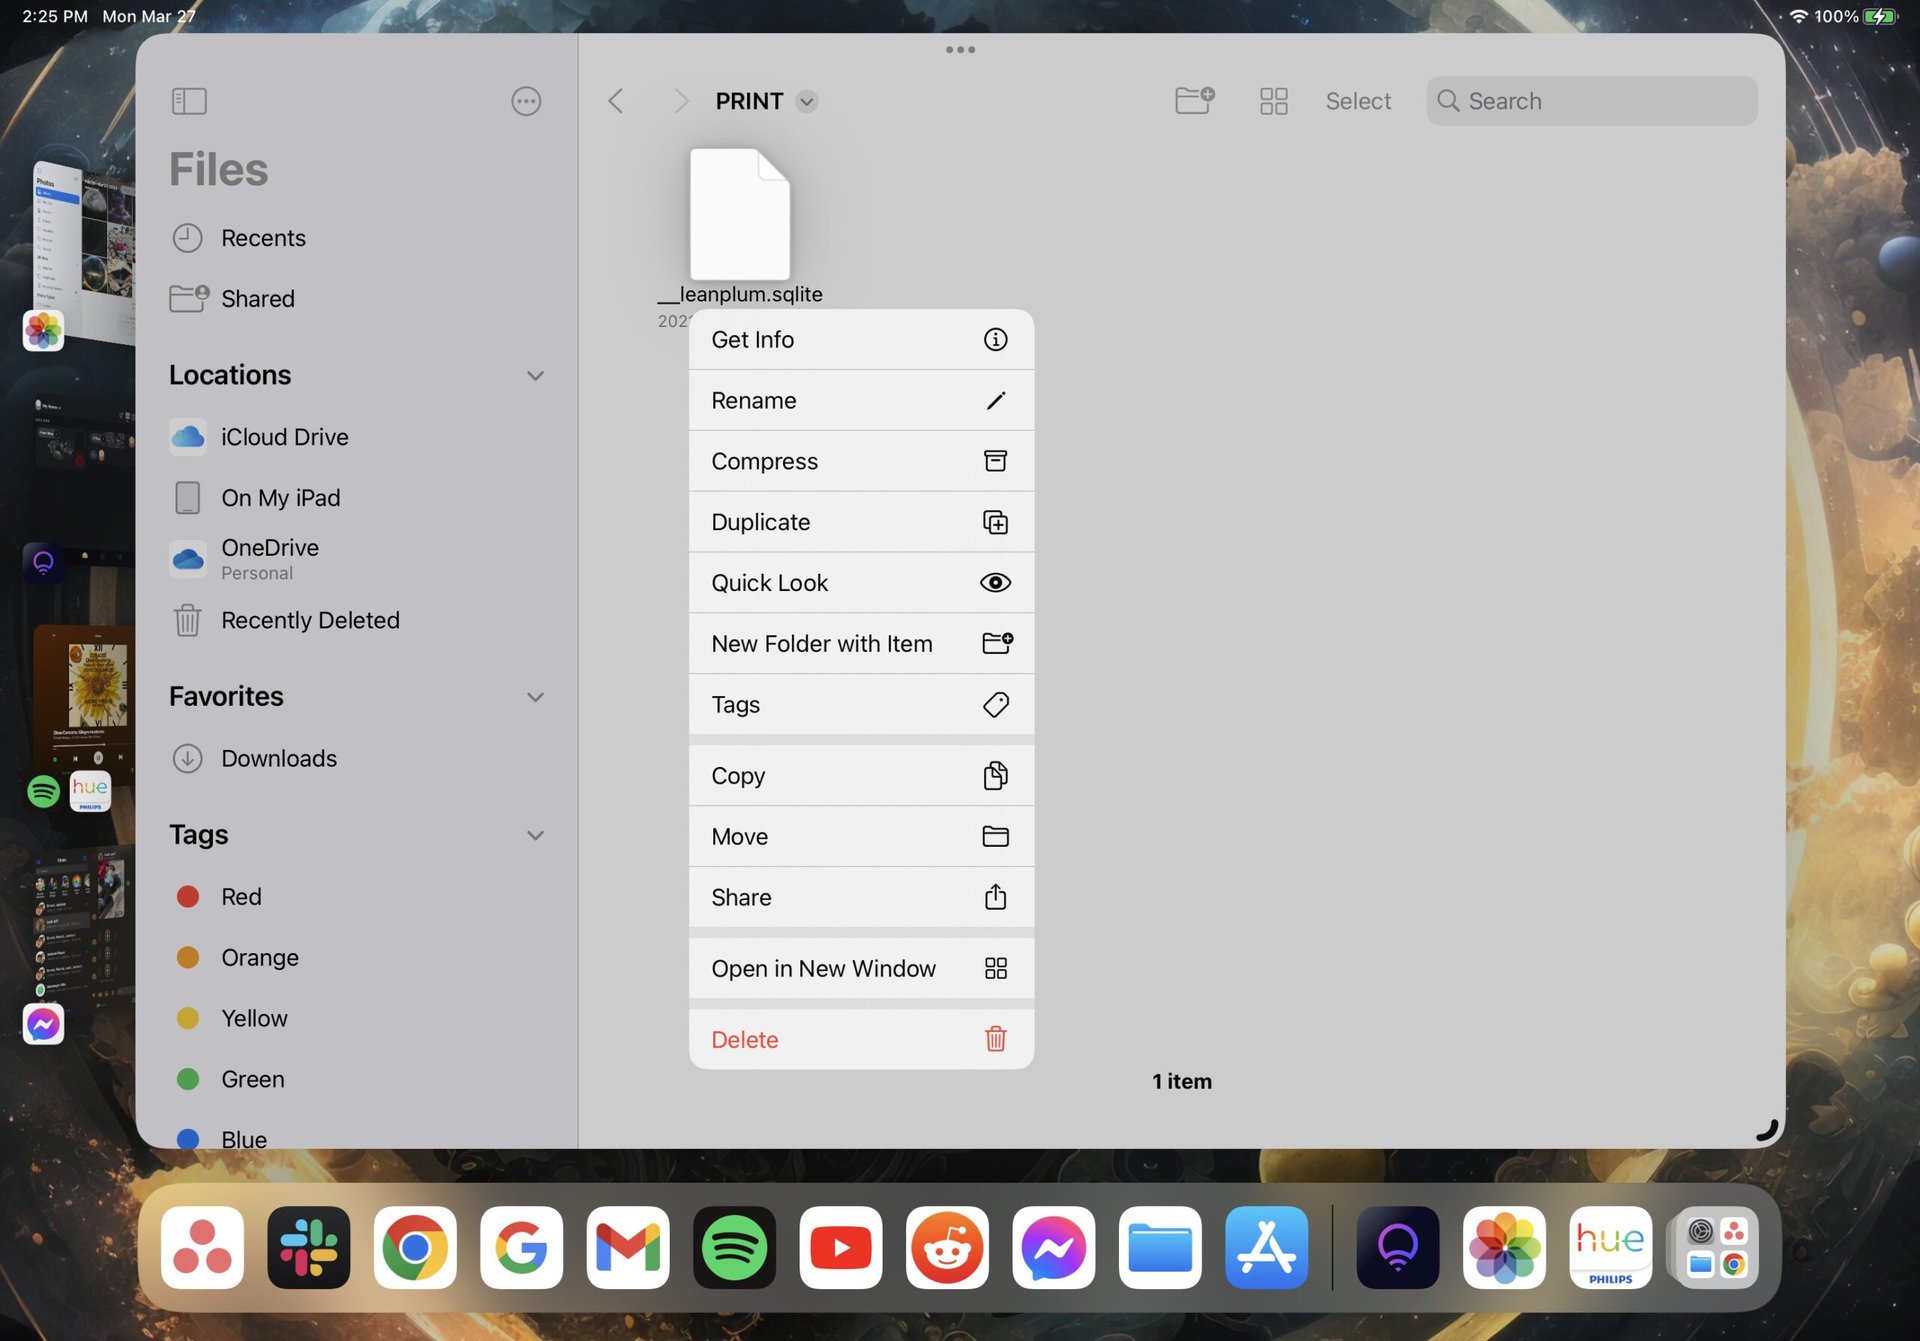This screenshot has width=1920, height=1341.
Task: Click the Delete trash icon
Action: click(x=994, y=1039)
